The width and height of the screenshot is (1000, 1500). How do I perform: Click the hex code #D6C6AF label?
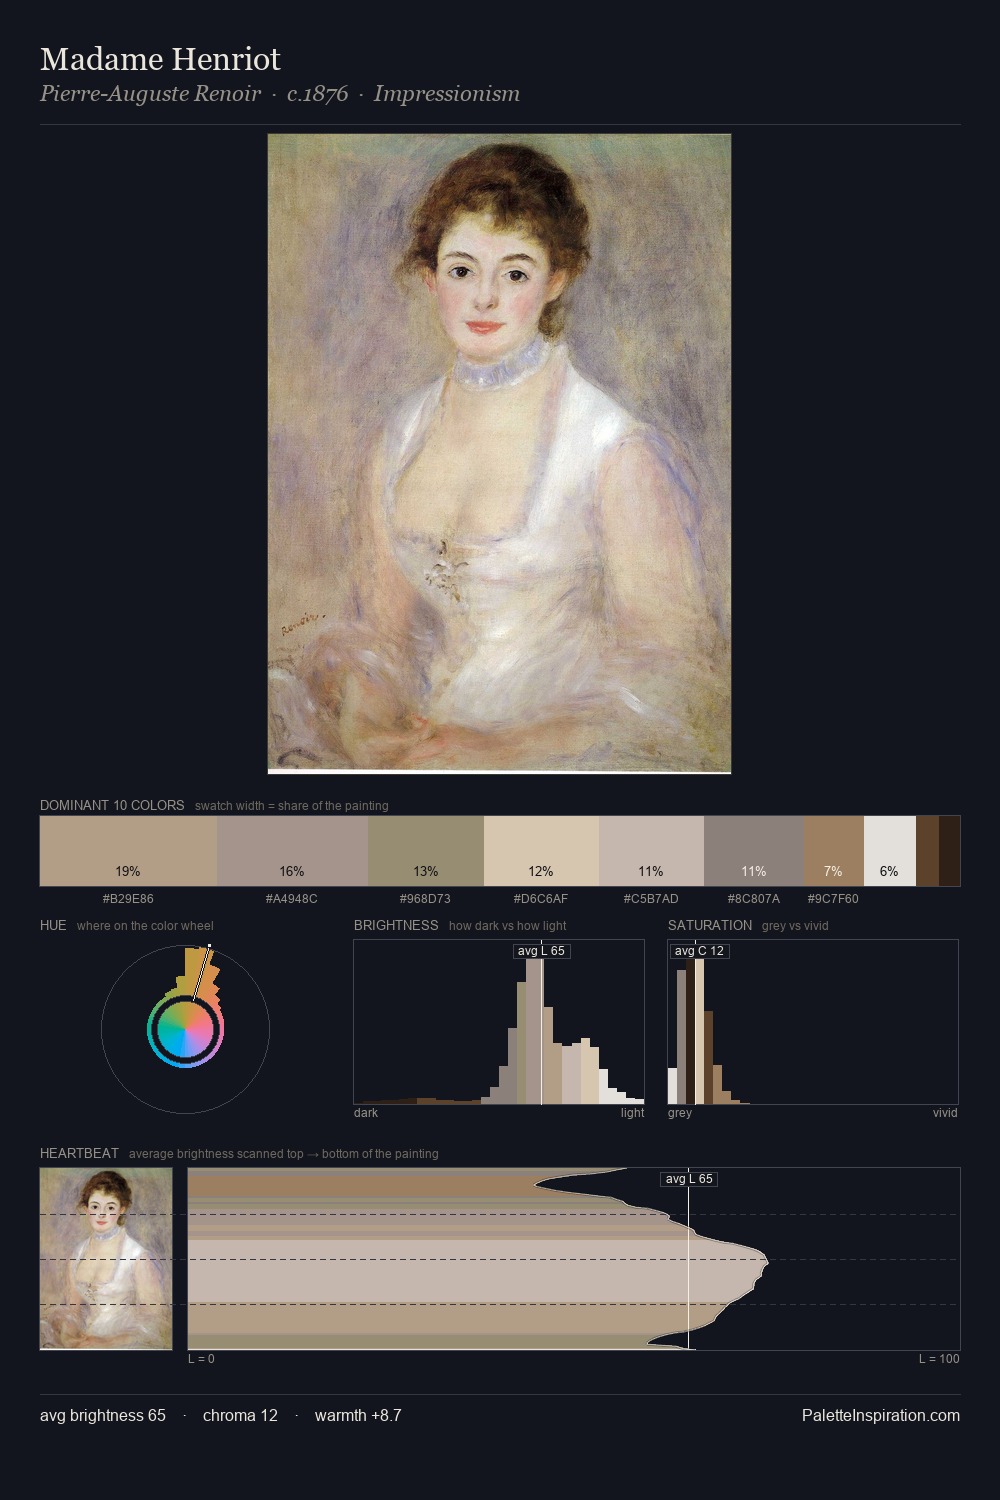click(541, 899)
